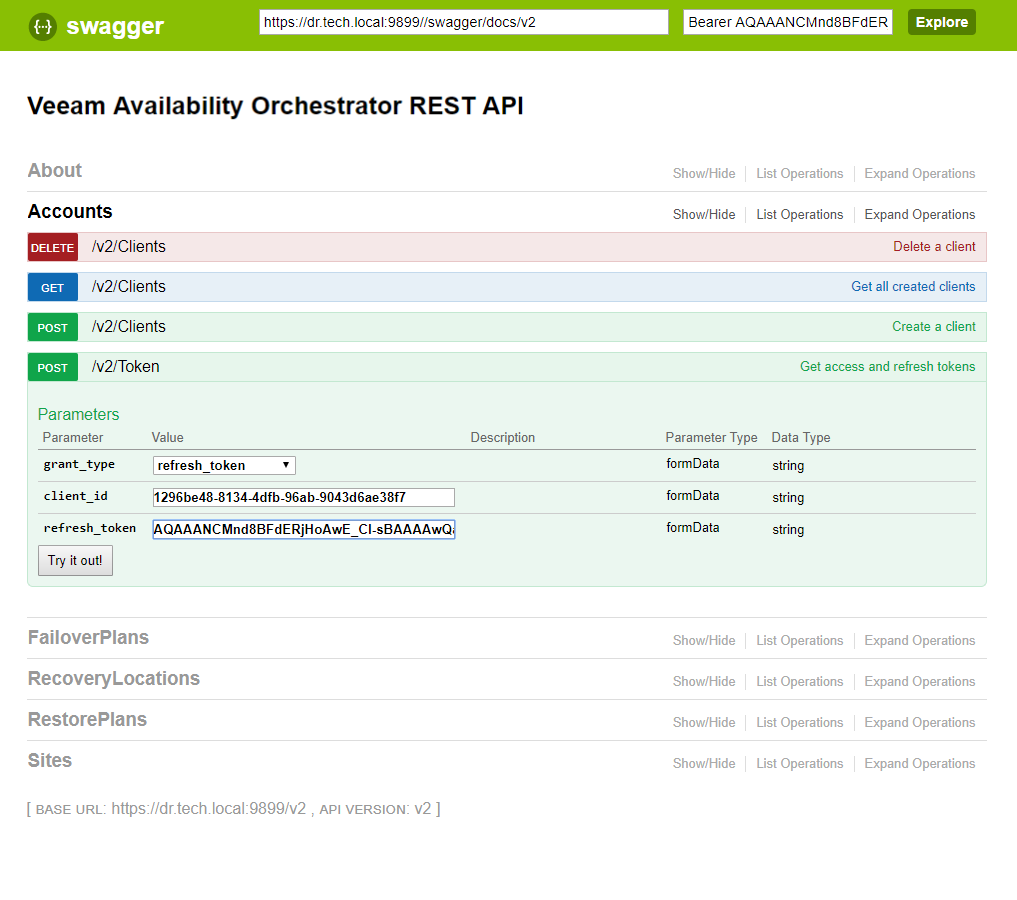Click the POST badge for /v2/Token
The height and width of the screenshot is (900, 1017).
[53, 368]
